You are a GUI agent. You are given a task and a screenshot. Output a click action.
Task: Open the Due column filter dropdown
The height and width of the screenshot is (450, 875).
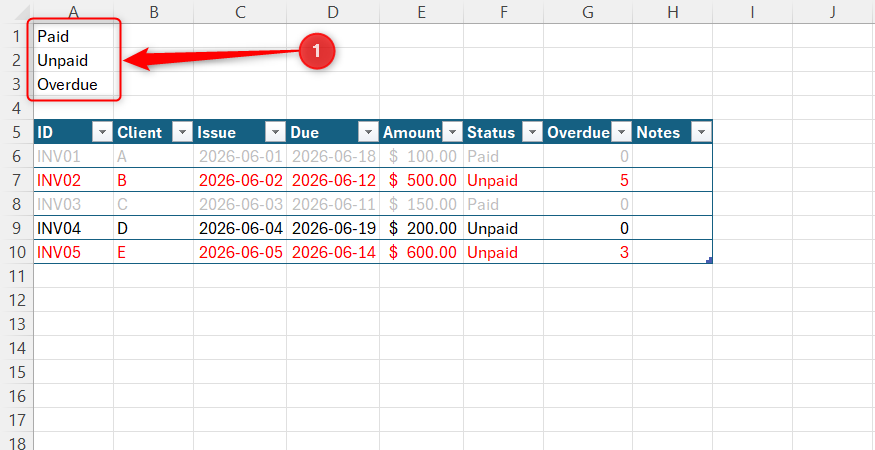(x=368, y=132)
